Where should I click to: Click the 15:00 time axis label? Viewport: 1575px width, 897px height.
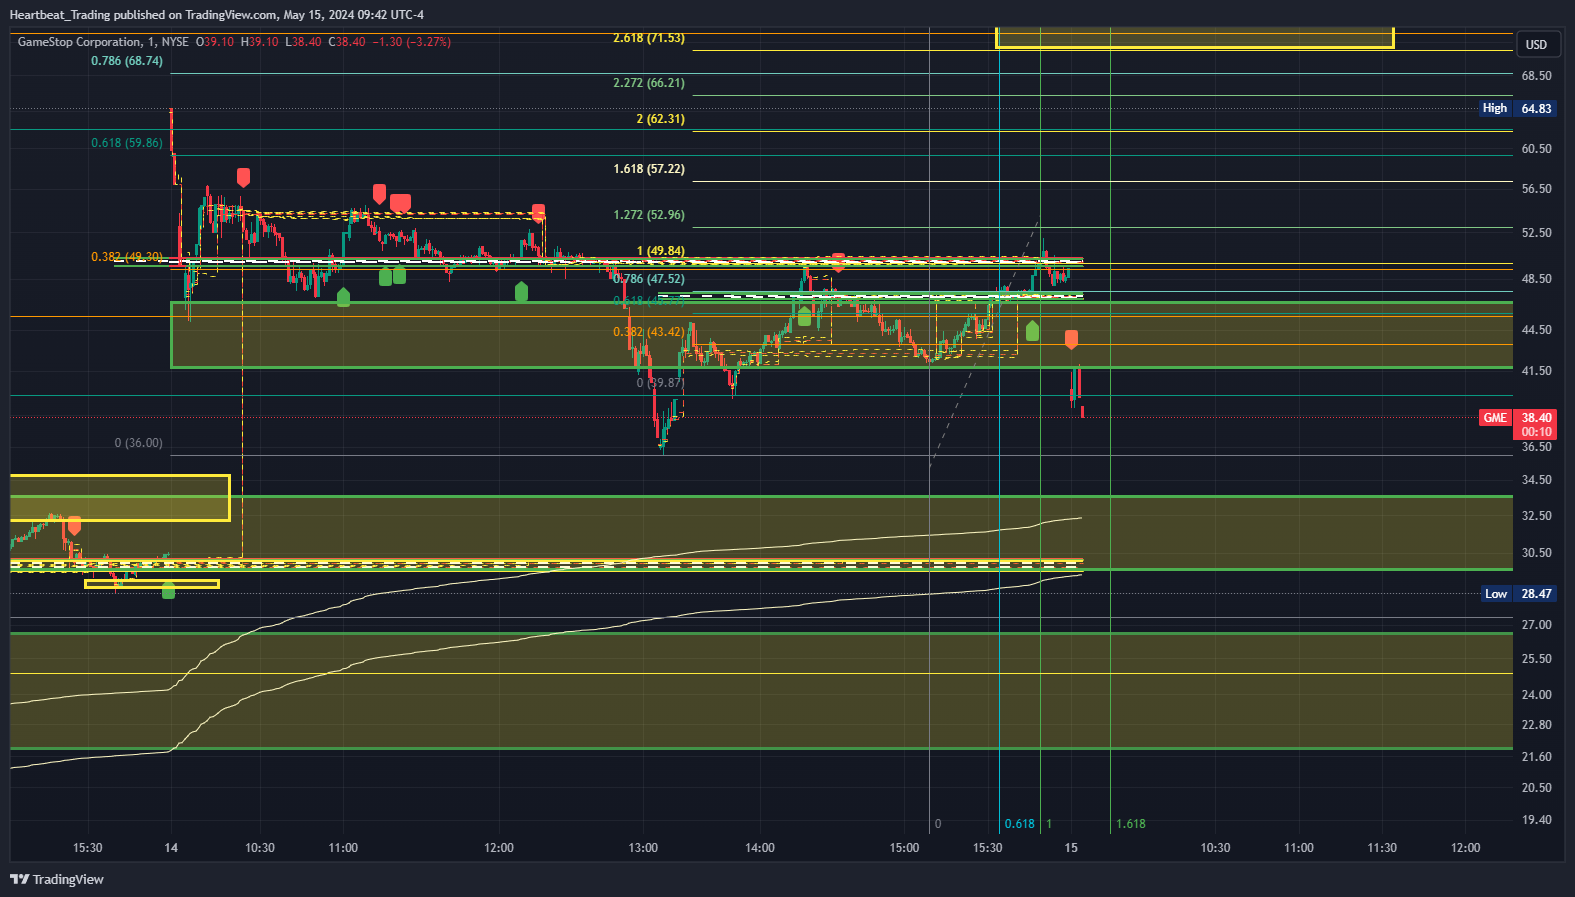click(x=904, y=848)
